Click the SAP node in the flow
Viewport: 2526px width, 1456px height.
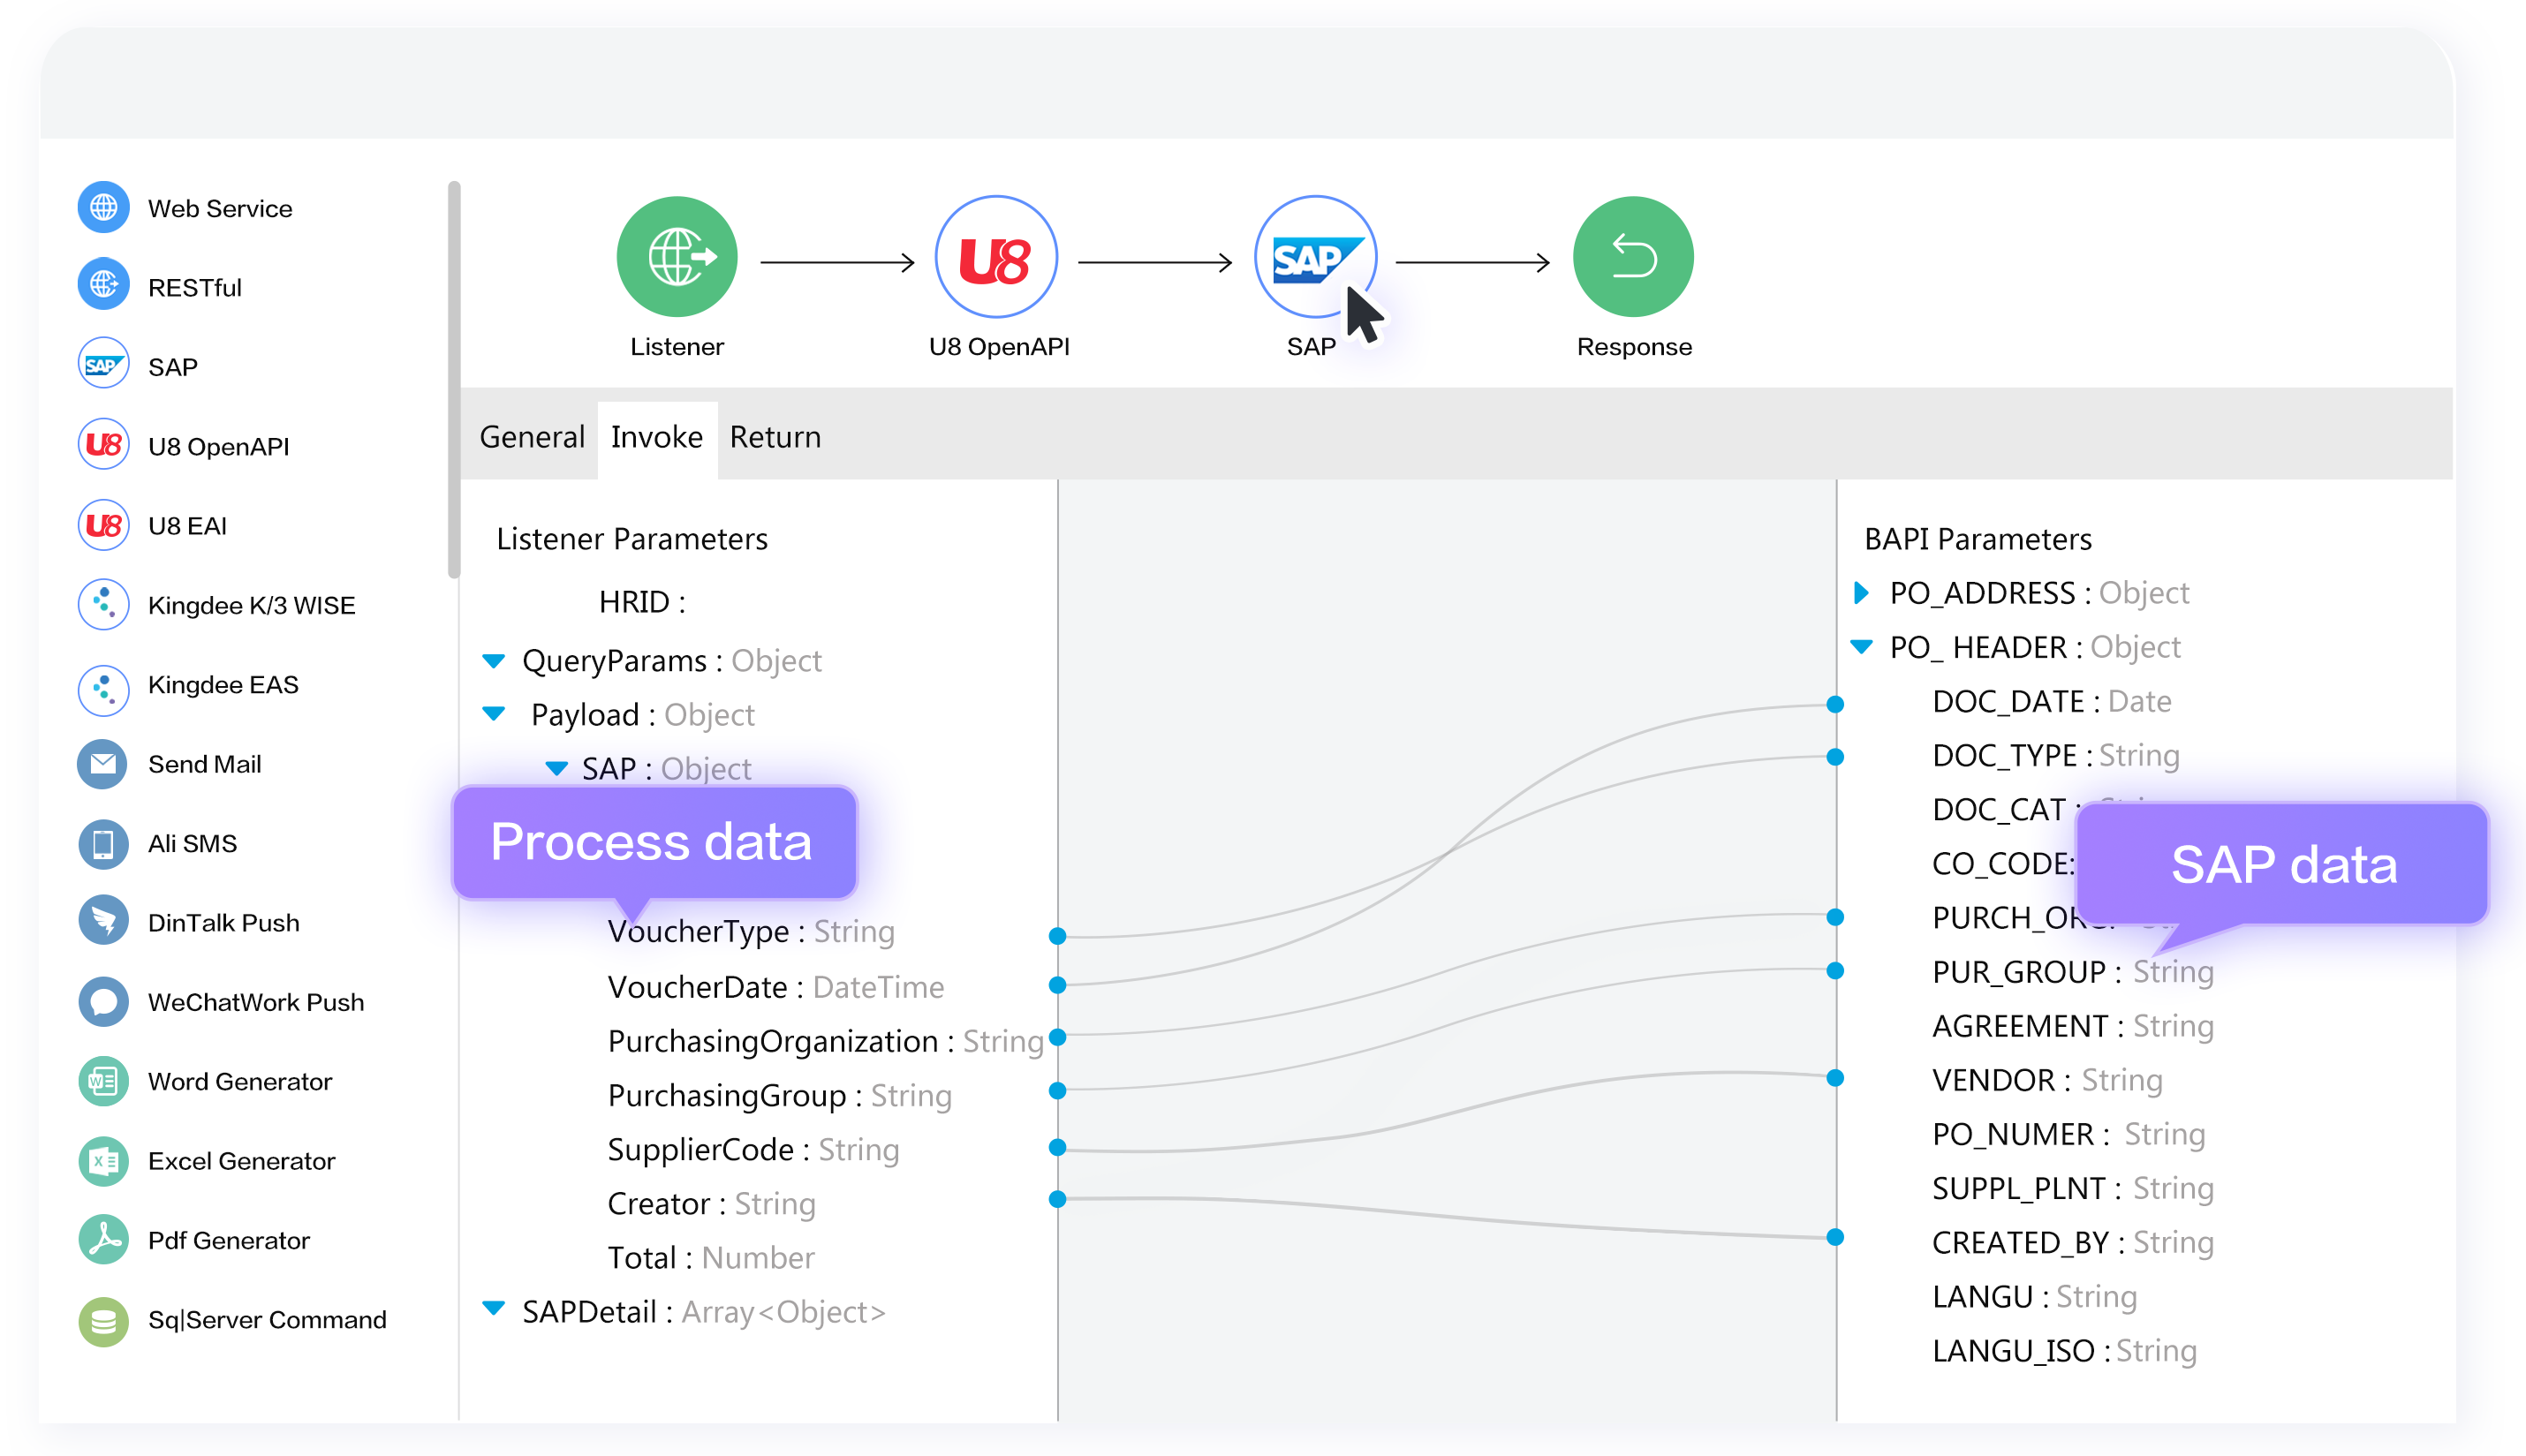coord(1315,257)
